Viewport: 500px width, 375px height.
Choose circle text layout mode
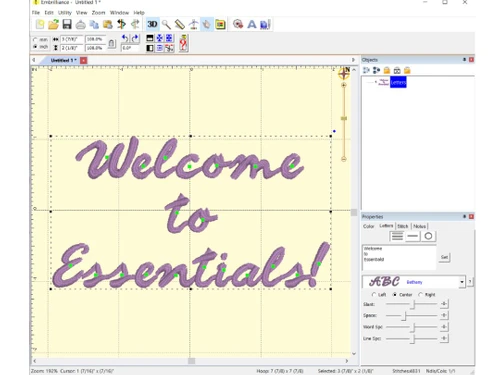pos(428,236)
